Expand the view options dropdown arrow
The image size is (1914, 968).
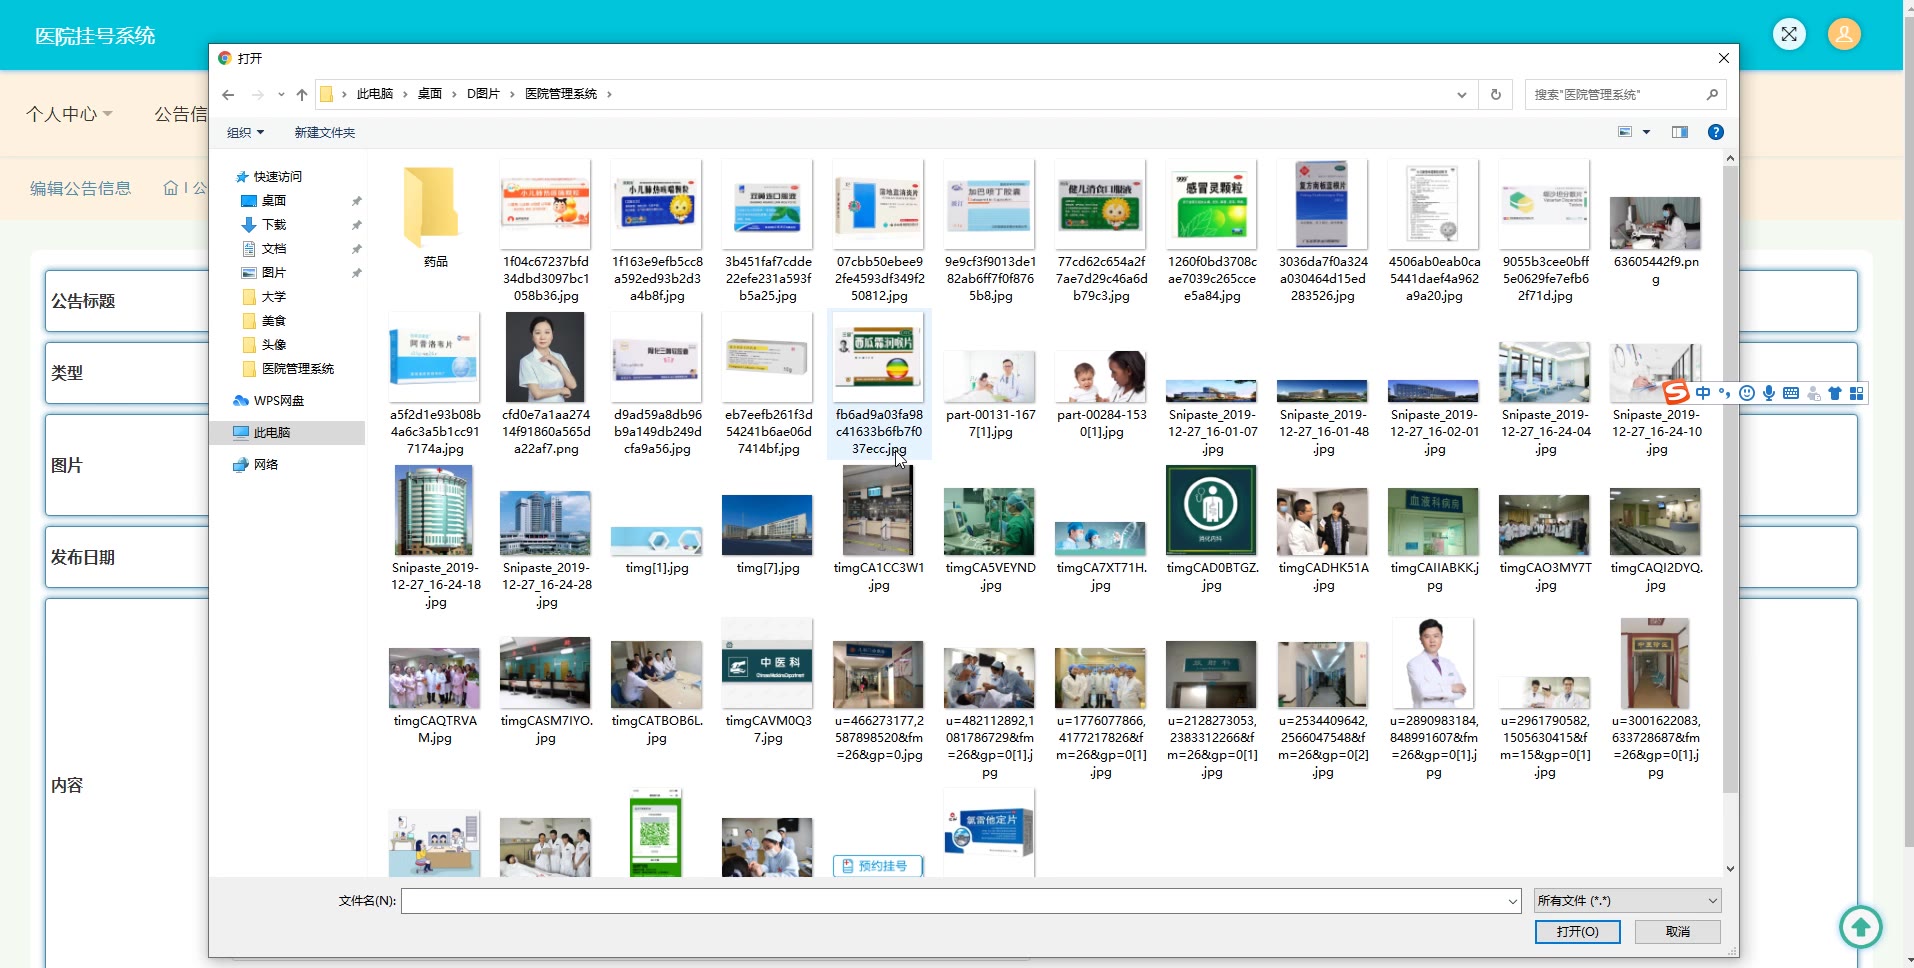(x=1646, y=132)
